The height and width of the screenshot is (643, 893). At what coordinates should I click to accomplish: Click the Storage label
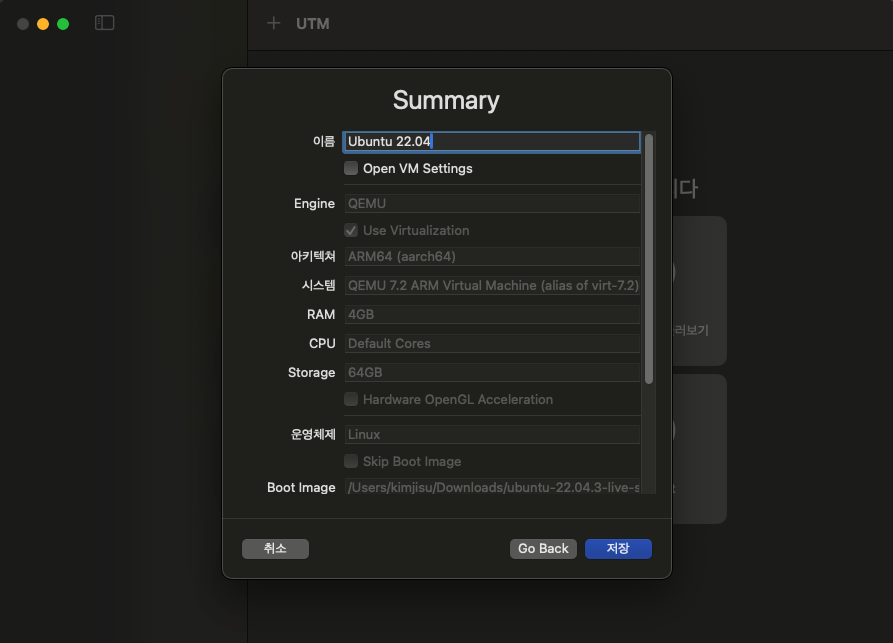pos(312,372)
